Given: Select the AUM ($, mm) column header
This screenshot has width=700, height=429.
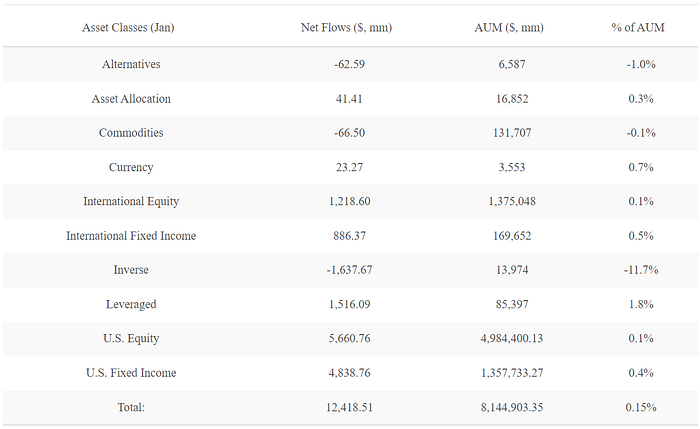Looking at the screenshot, I should click(509, 28).
